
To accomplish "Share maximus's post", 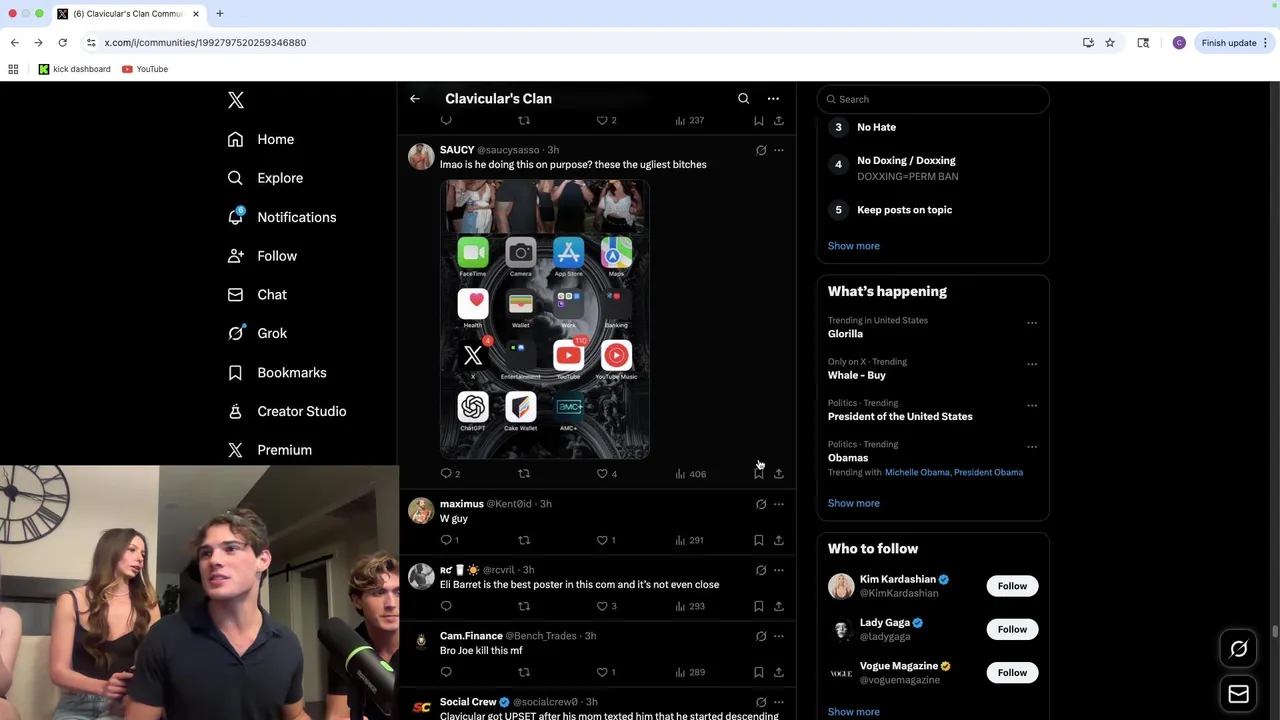I will pos(779,540).
